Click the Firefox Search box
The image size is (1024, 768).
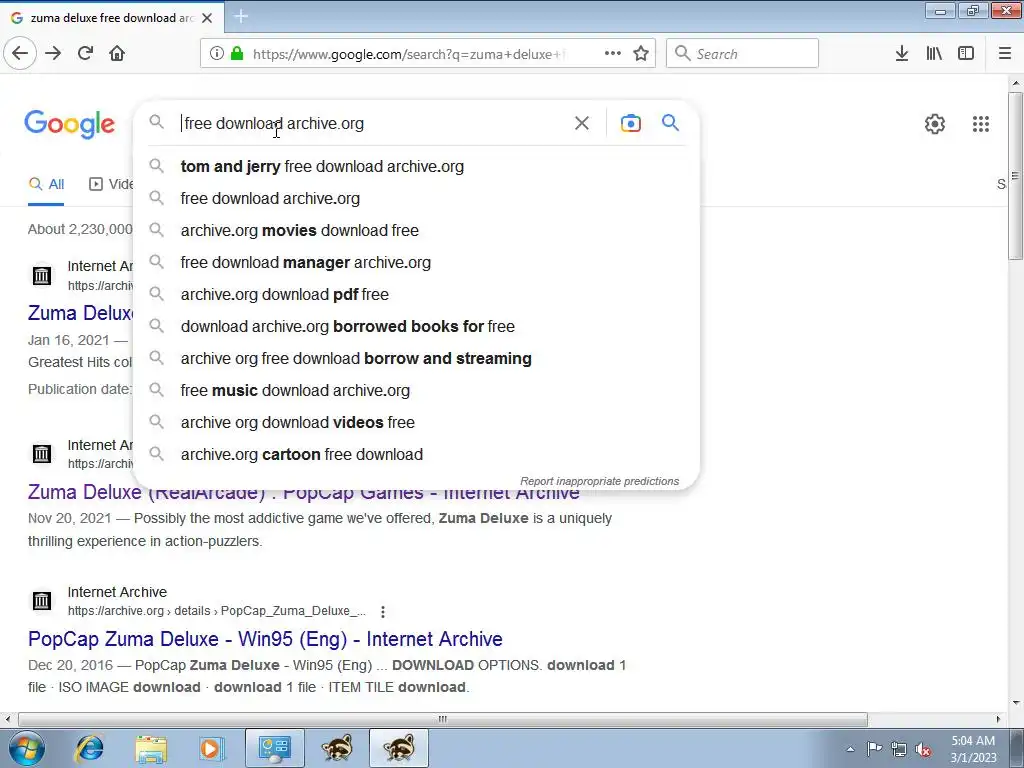(x=742, y=54)
